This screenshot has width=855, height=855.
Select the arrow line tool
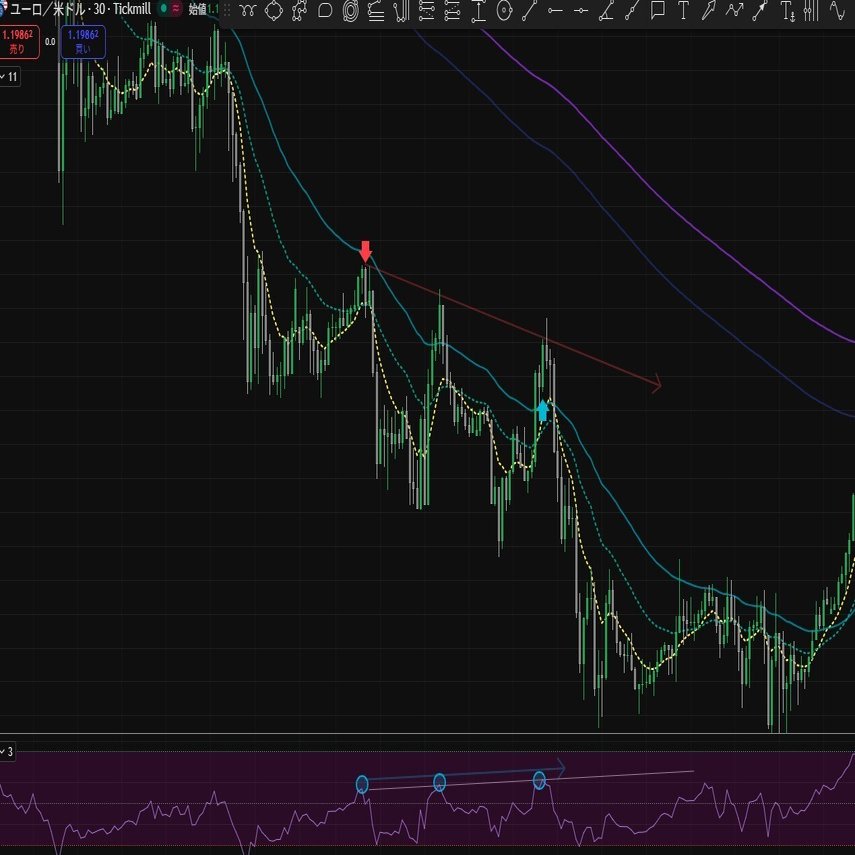click(x=760, y=10)
